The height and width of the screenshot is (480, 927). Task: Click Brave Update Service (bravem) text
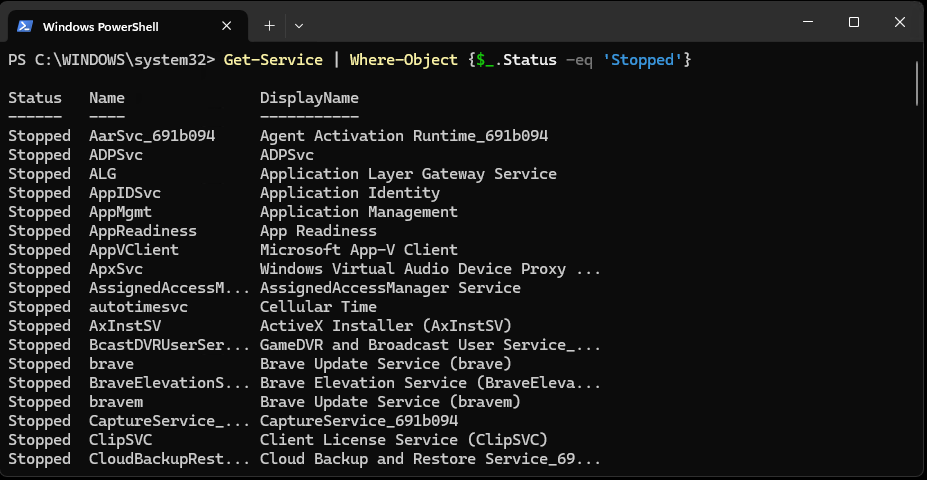coord(390,402)
